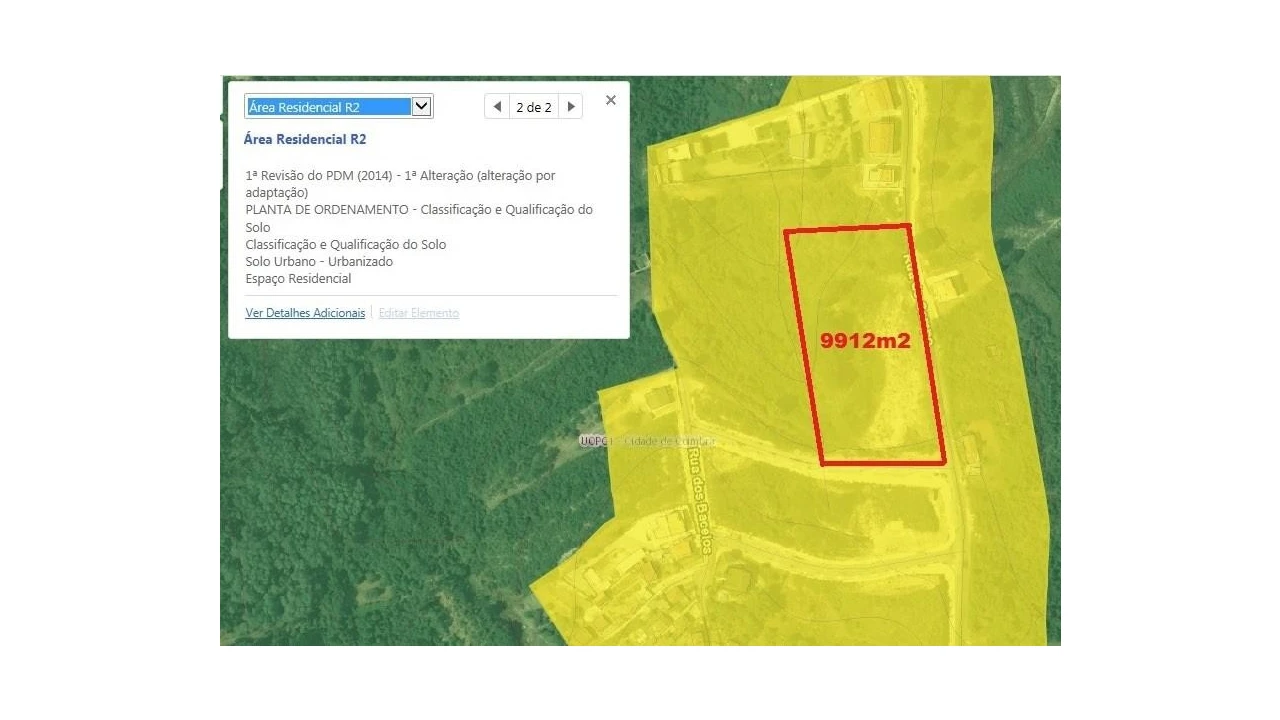Open the Área Residencial R2 dropdown arrow
The height and width of the screenshot is (720, 1280).
point(421,106)
